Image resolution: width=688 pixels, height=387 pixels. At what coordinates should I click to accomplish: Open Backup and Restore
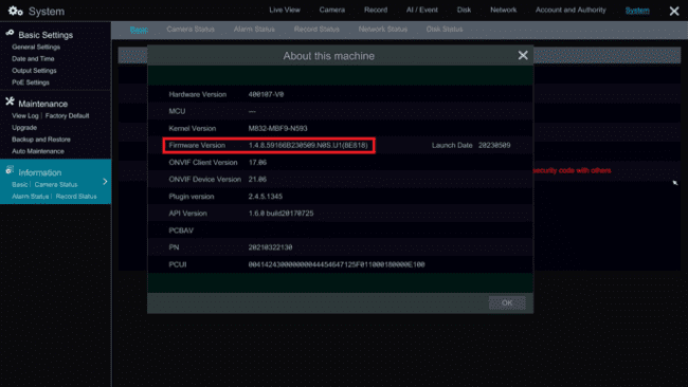pos(41,140)
